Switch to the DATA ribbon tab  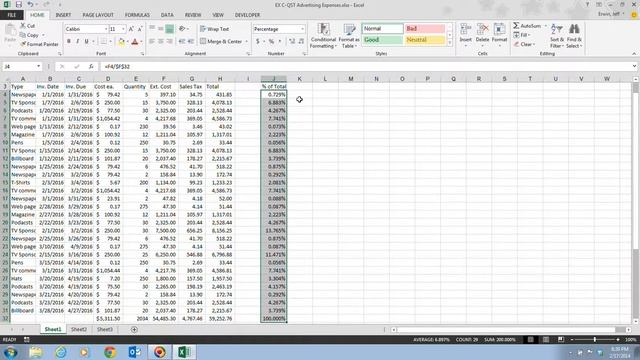[x=167, y=15]
